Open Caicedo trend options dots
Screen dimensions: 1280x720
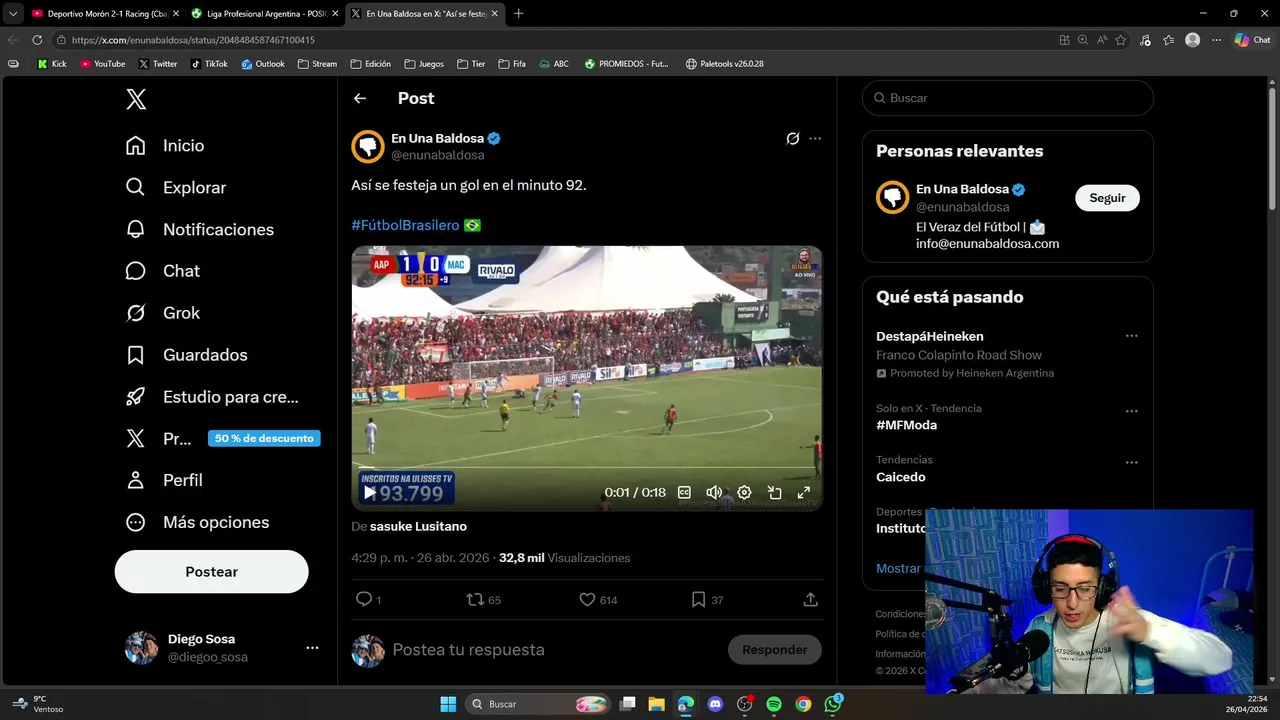tap(1132, 462)
